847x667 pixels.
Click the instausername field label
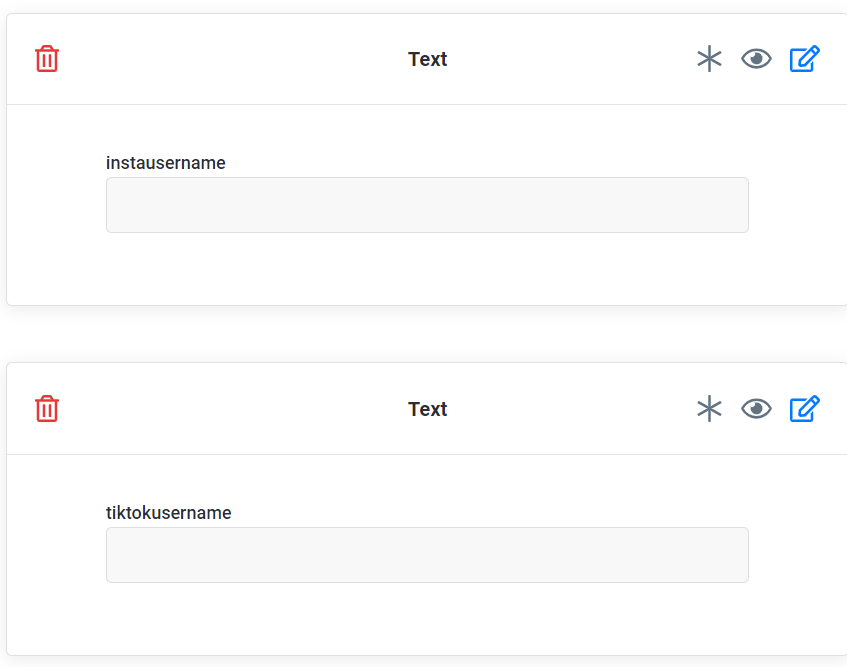(165, 162)
